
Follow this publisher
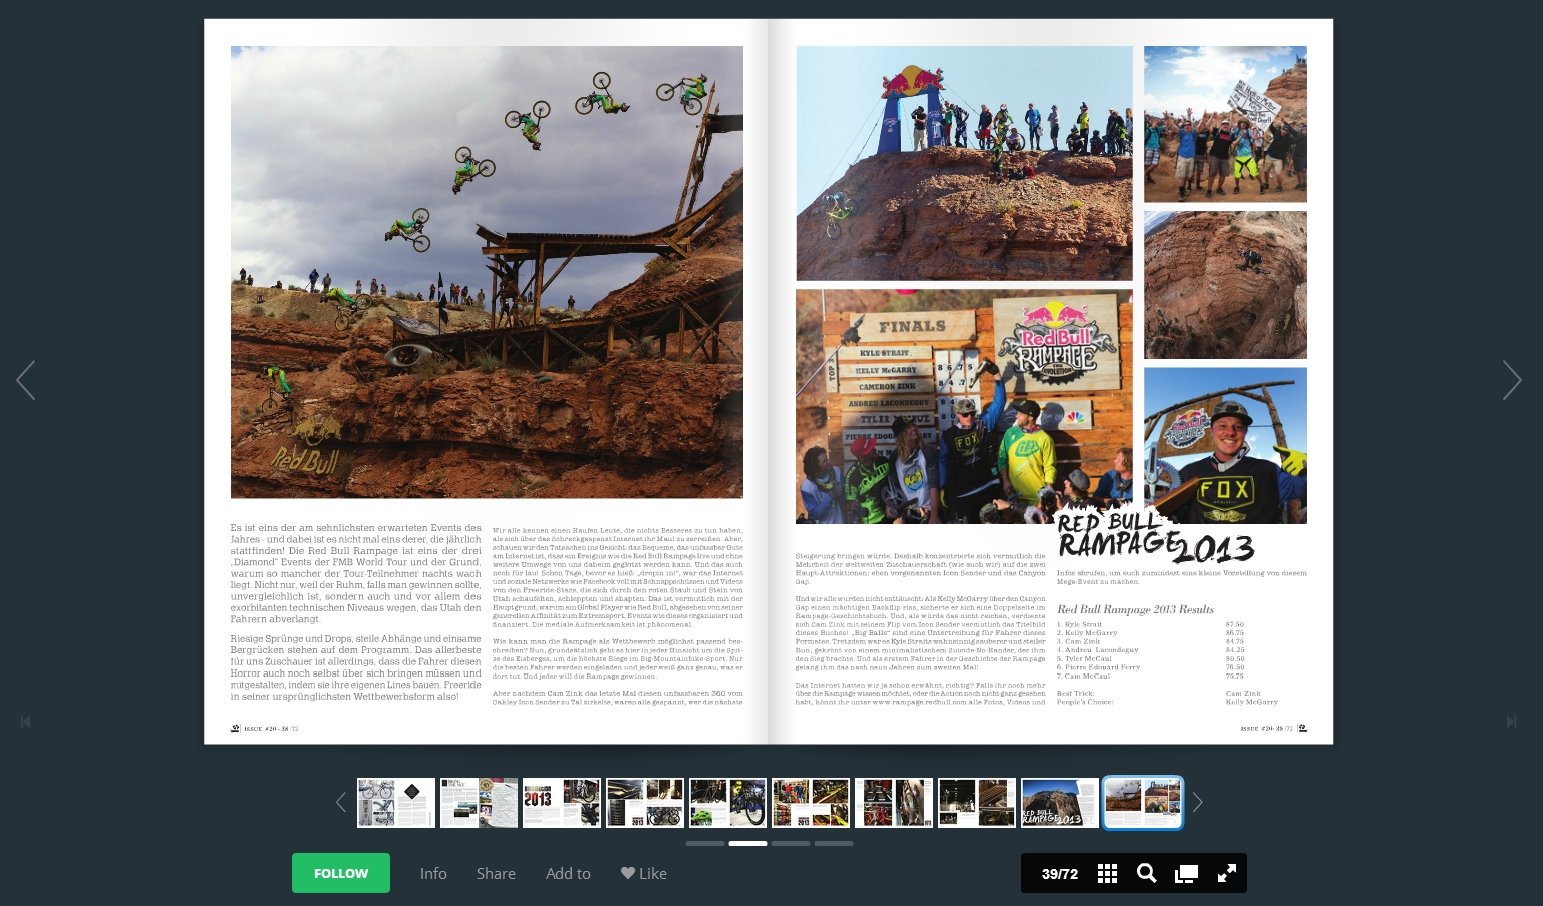(x=341, y=873)
